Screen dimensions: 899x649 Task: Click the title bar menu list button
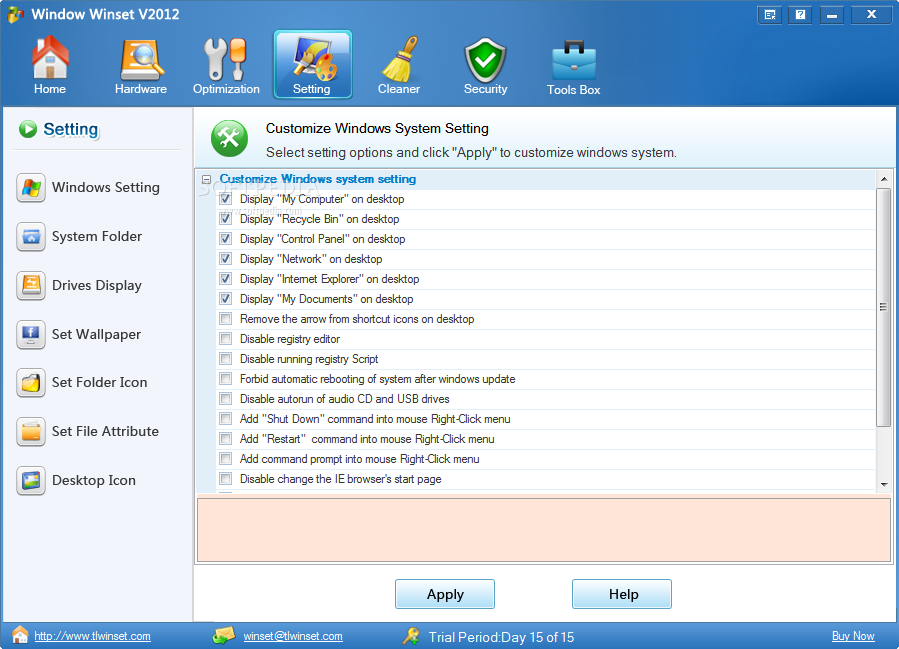click(769, 15)
